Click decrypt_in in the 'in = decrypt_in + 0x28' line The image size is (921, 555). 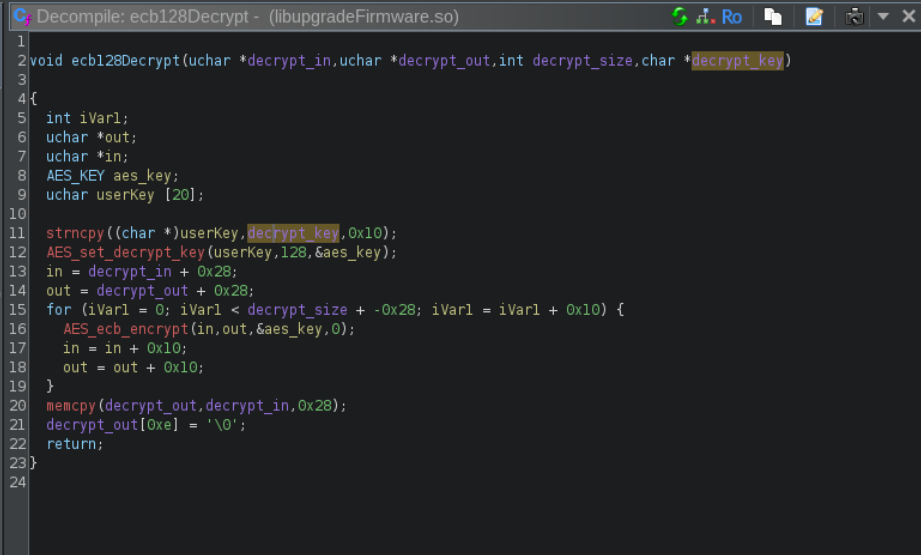[x=130, y=271]
